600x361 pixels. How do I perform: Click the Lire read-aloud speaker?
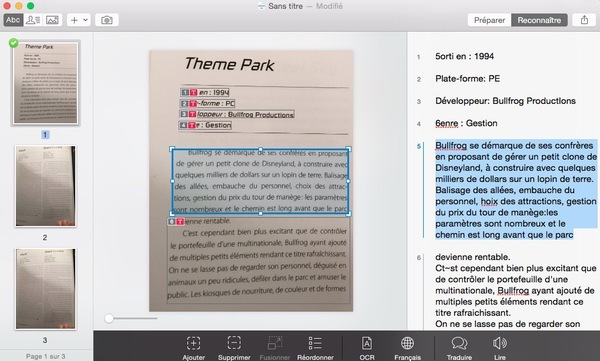[x=500, y=348]
